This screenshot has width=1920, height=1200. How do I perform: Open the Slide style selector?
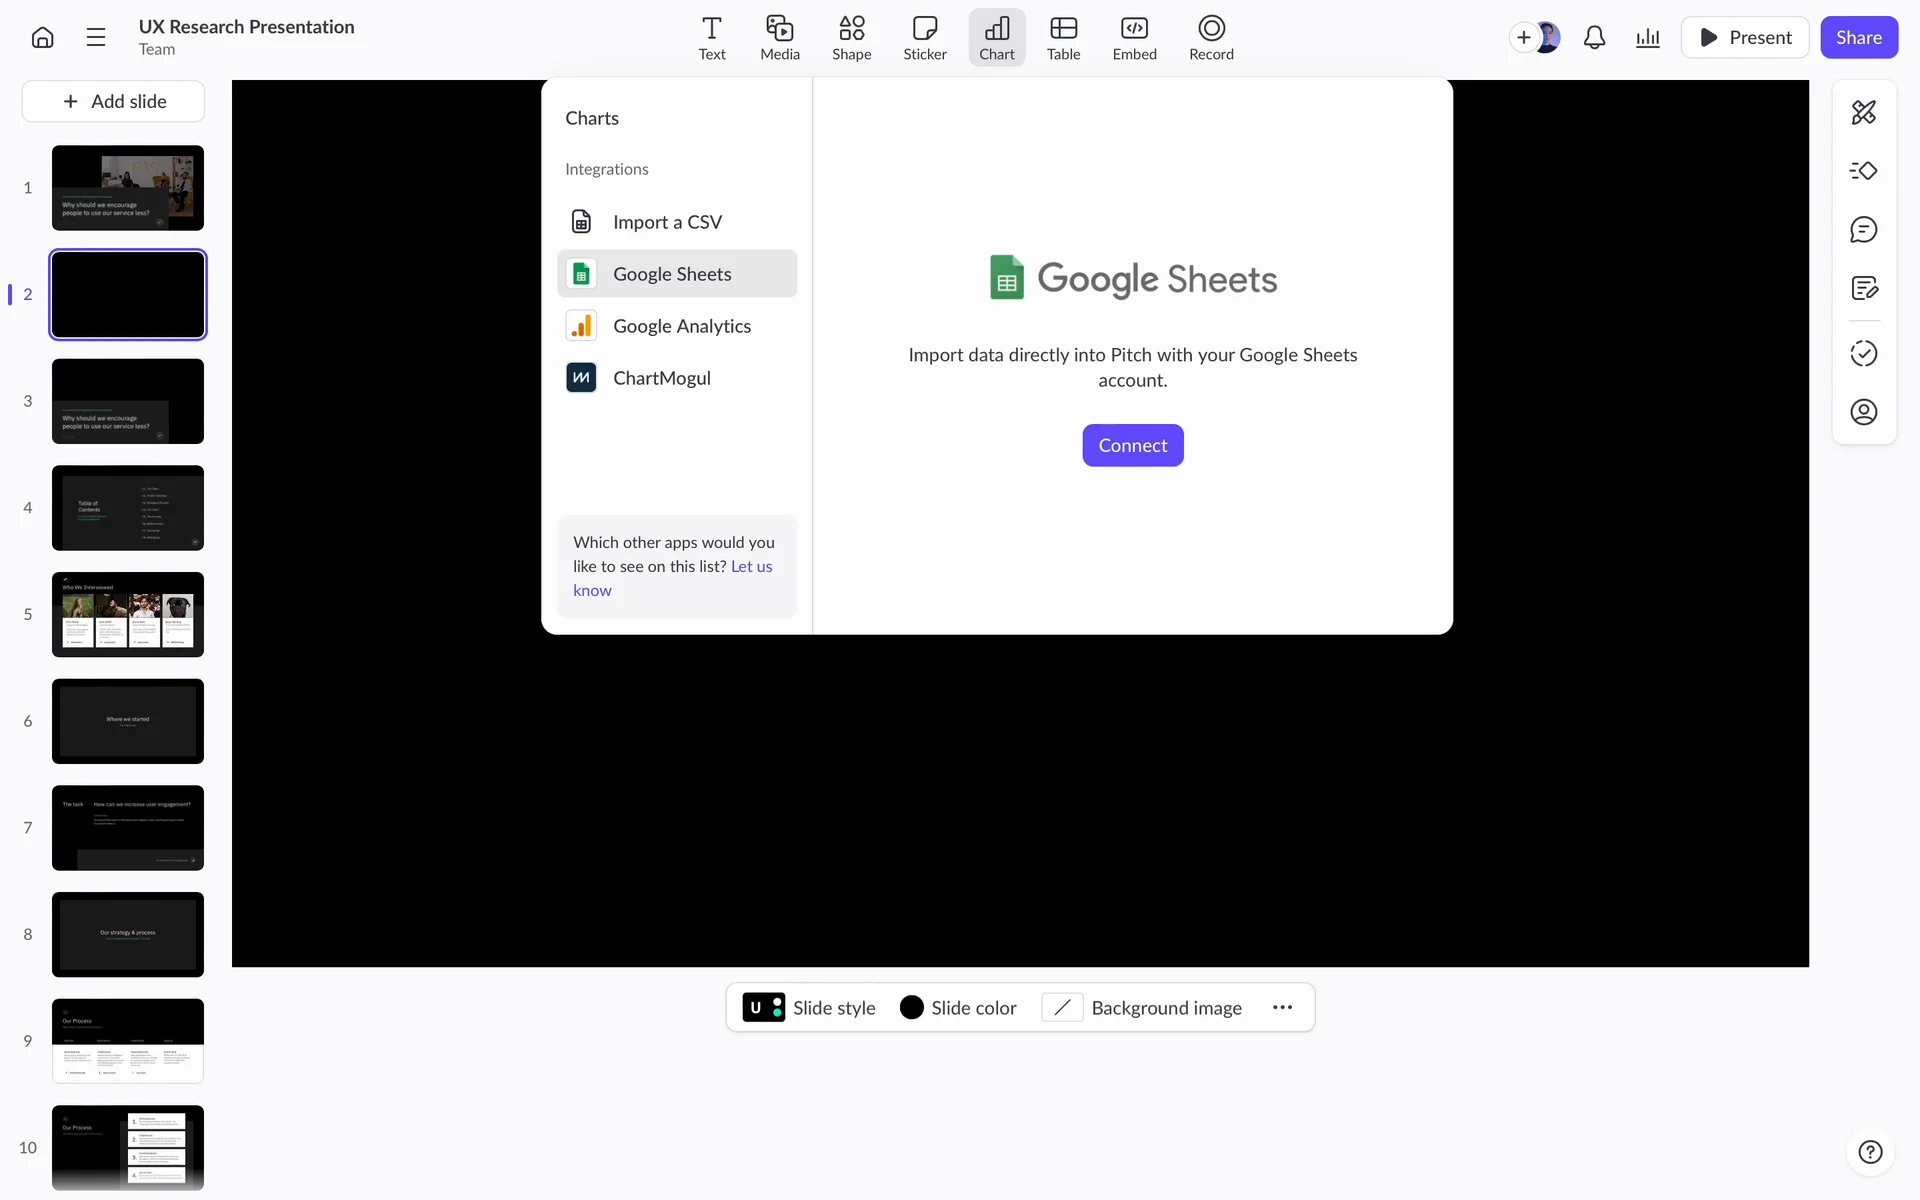click(x=809, y=1007)
